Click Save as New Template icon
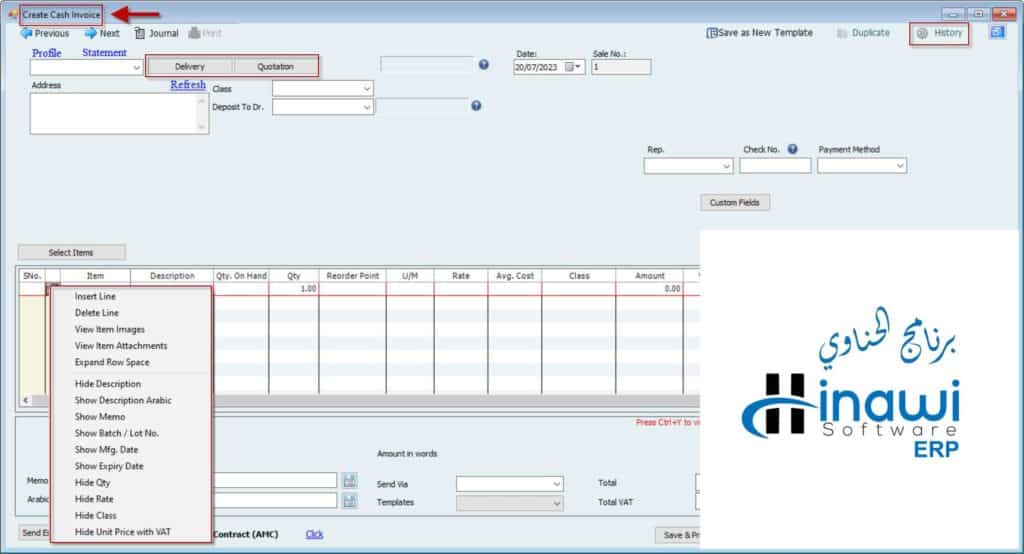The width and height of the screenshot is (1024, 554). [x=712, y=33]
